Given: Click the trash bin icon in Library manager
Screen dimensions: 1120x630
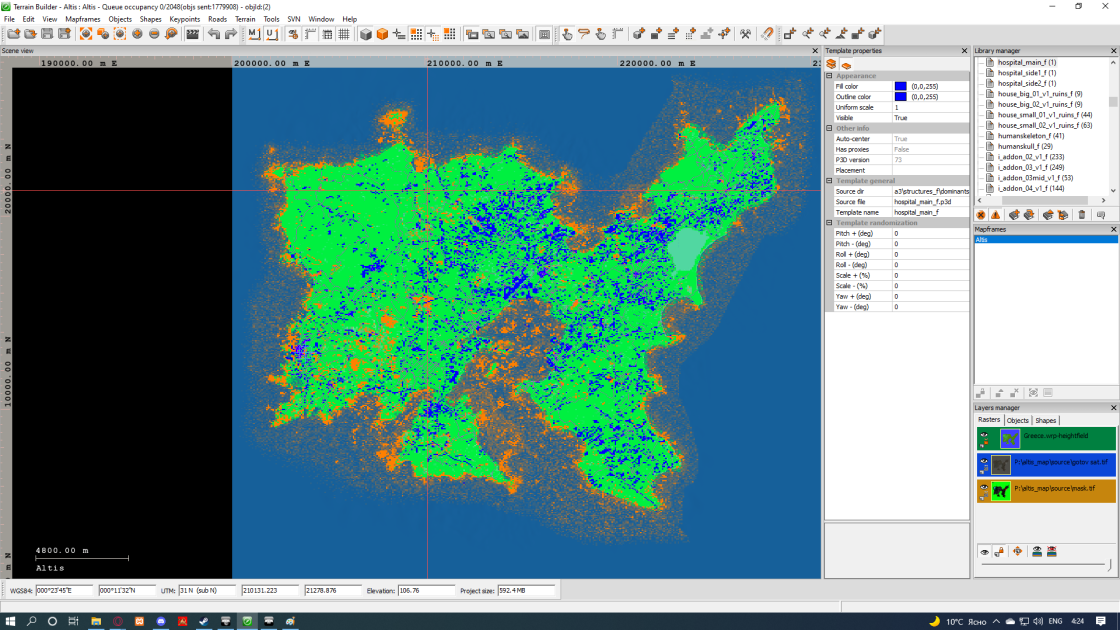Looking at the screenshot, I should (x=1081, y=215).
